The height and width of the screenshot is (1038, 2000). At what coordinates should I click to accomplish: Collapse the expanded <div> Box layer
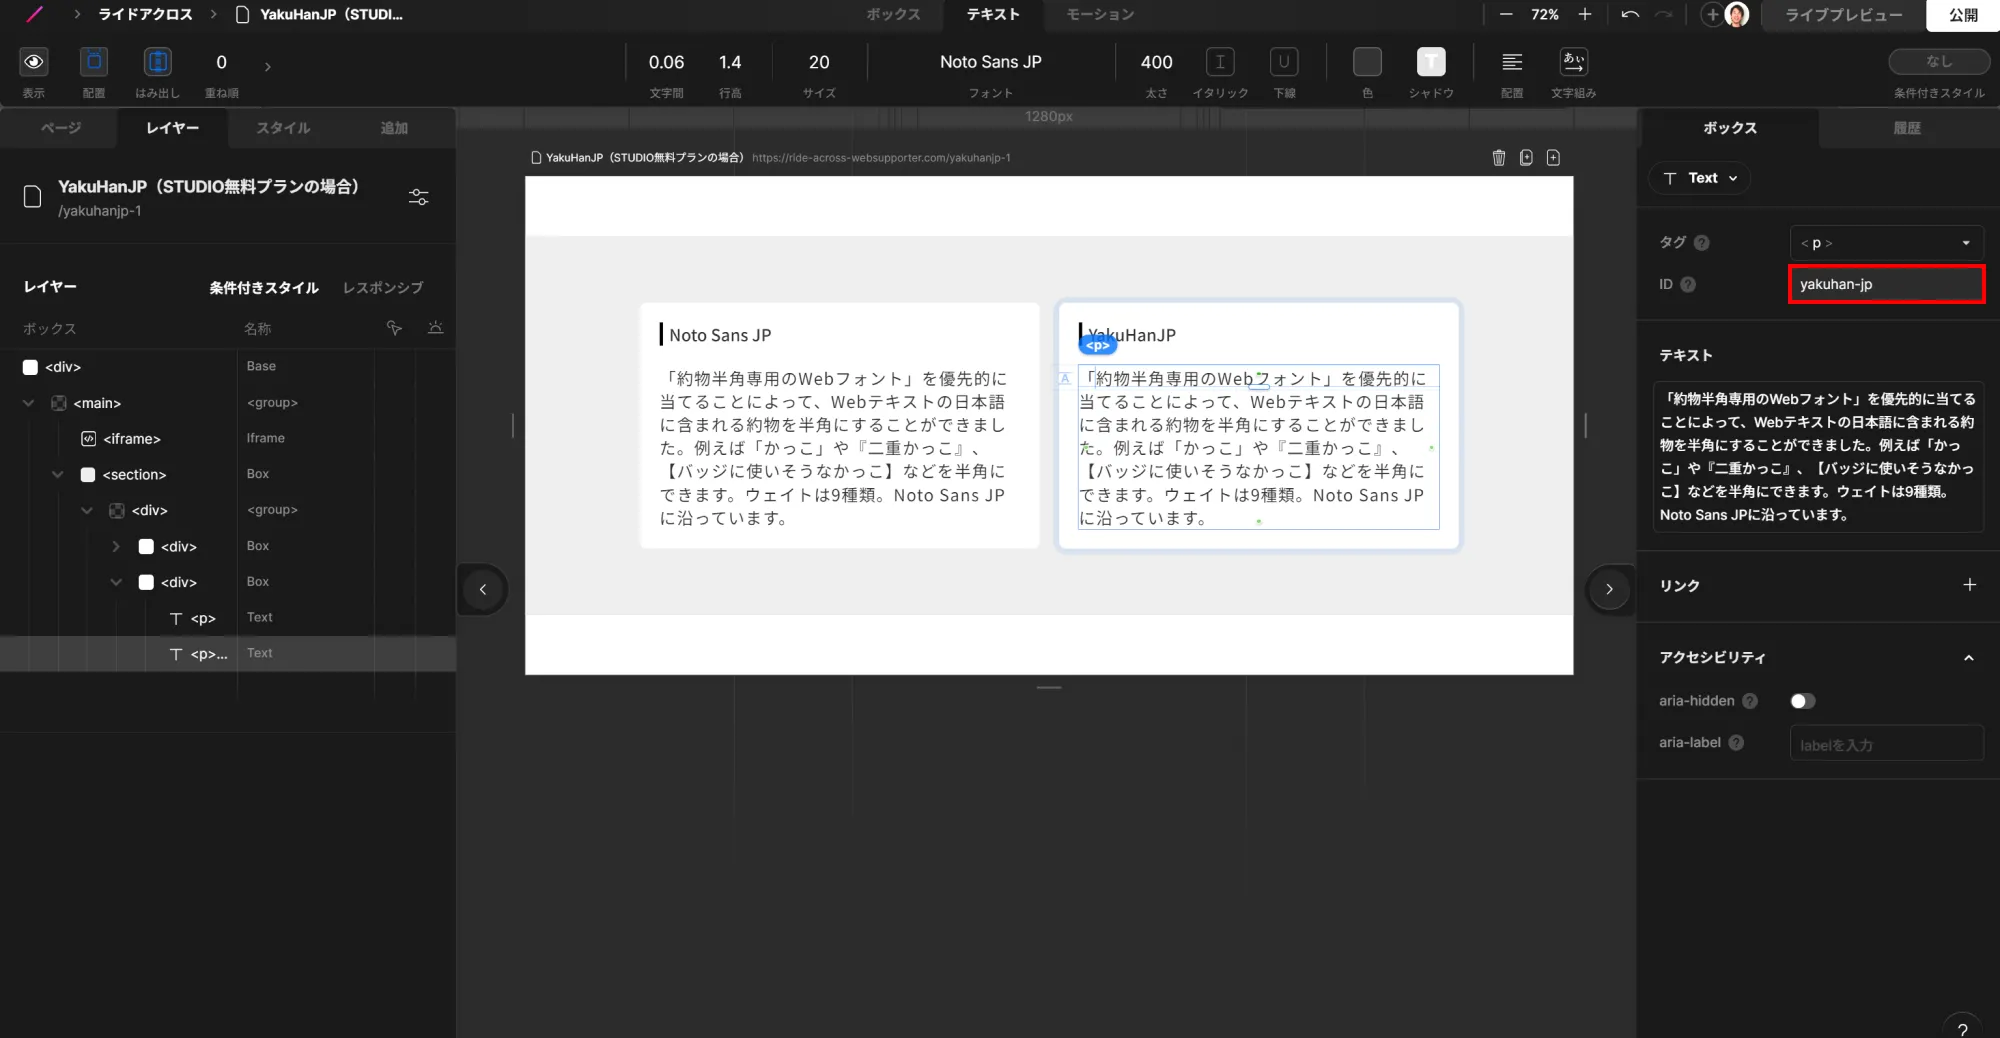[x=116, y=582]
